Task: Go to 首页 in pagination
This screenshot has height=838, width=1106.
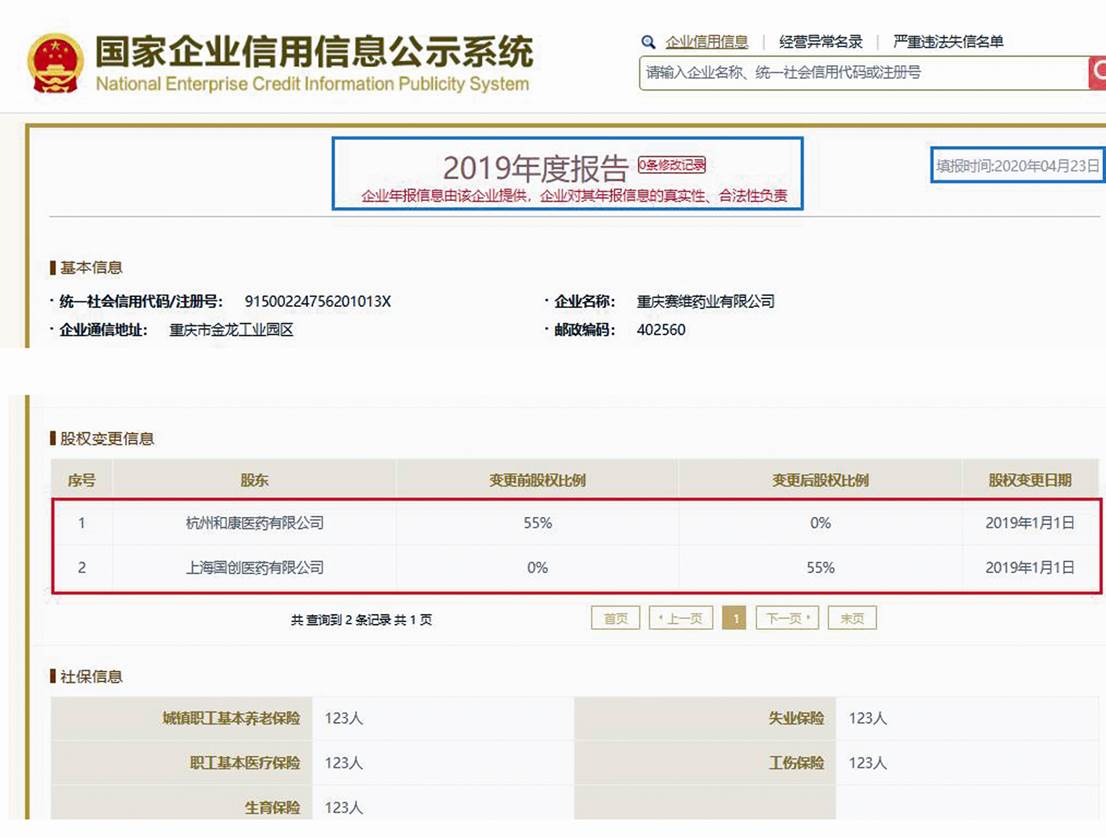Action: [615, 619]
